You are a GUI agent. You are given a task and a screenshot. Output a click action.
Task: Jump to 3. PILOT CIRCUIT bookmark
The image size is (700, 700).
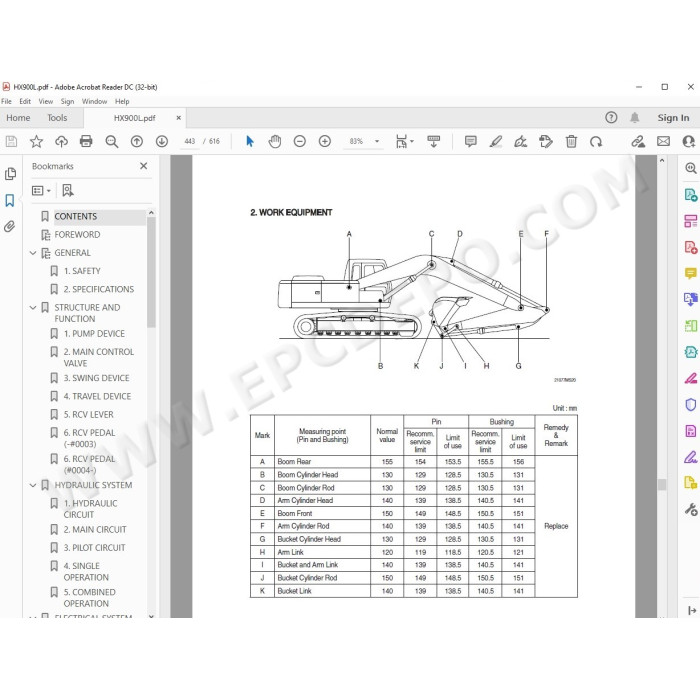94,548
